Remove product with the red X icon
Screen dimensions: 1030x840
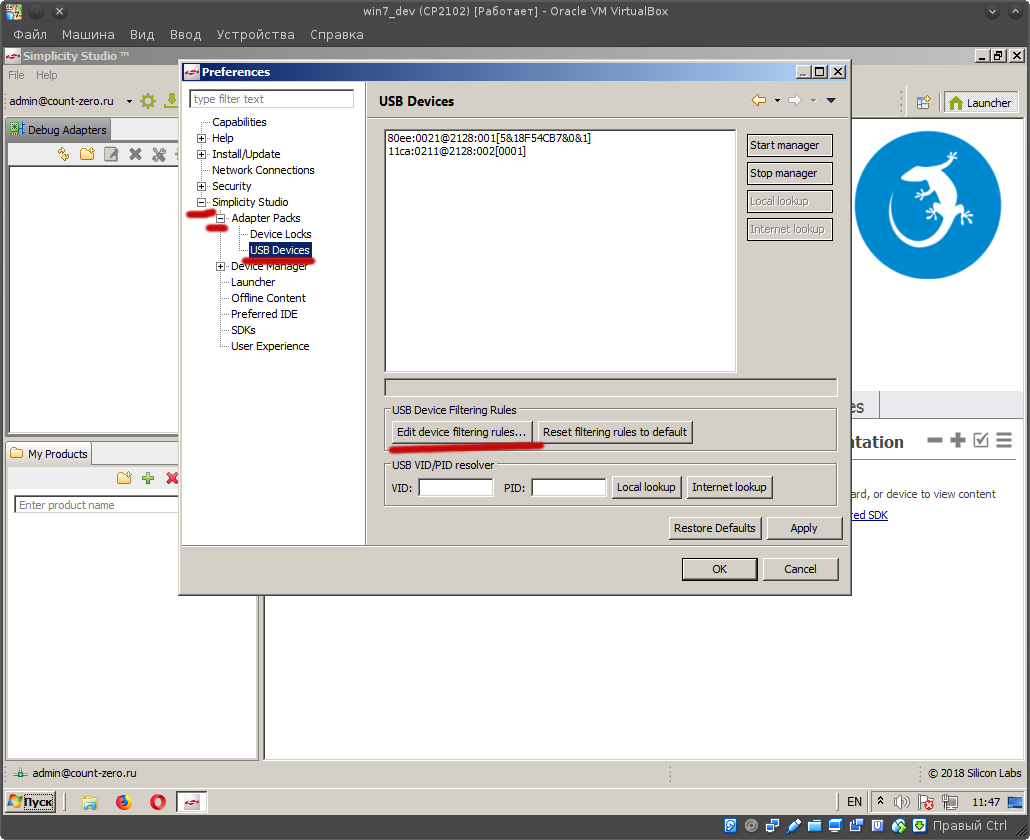pos(172,478)
